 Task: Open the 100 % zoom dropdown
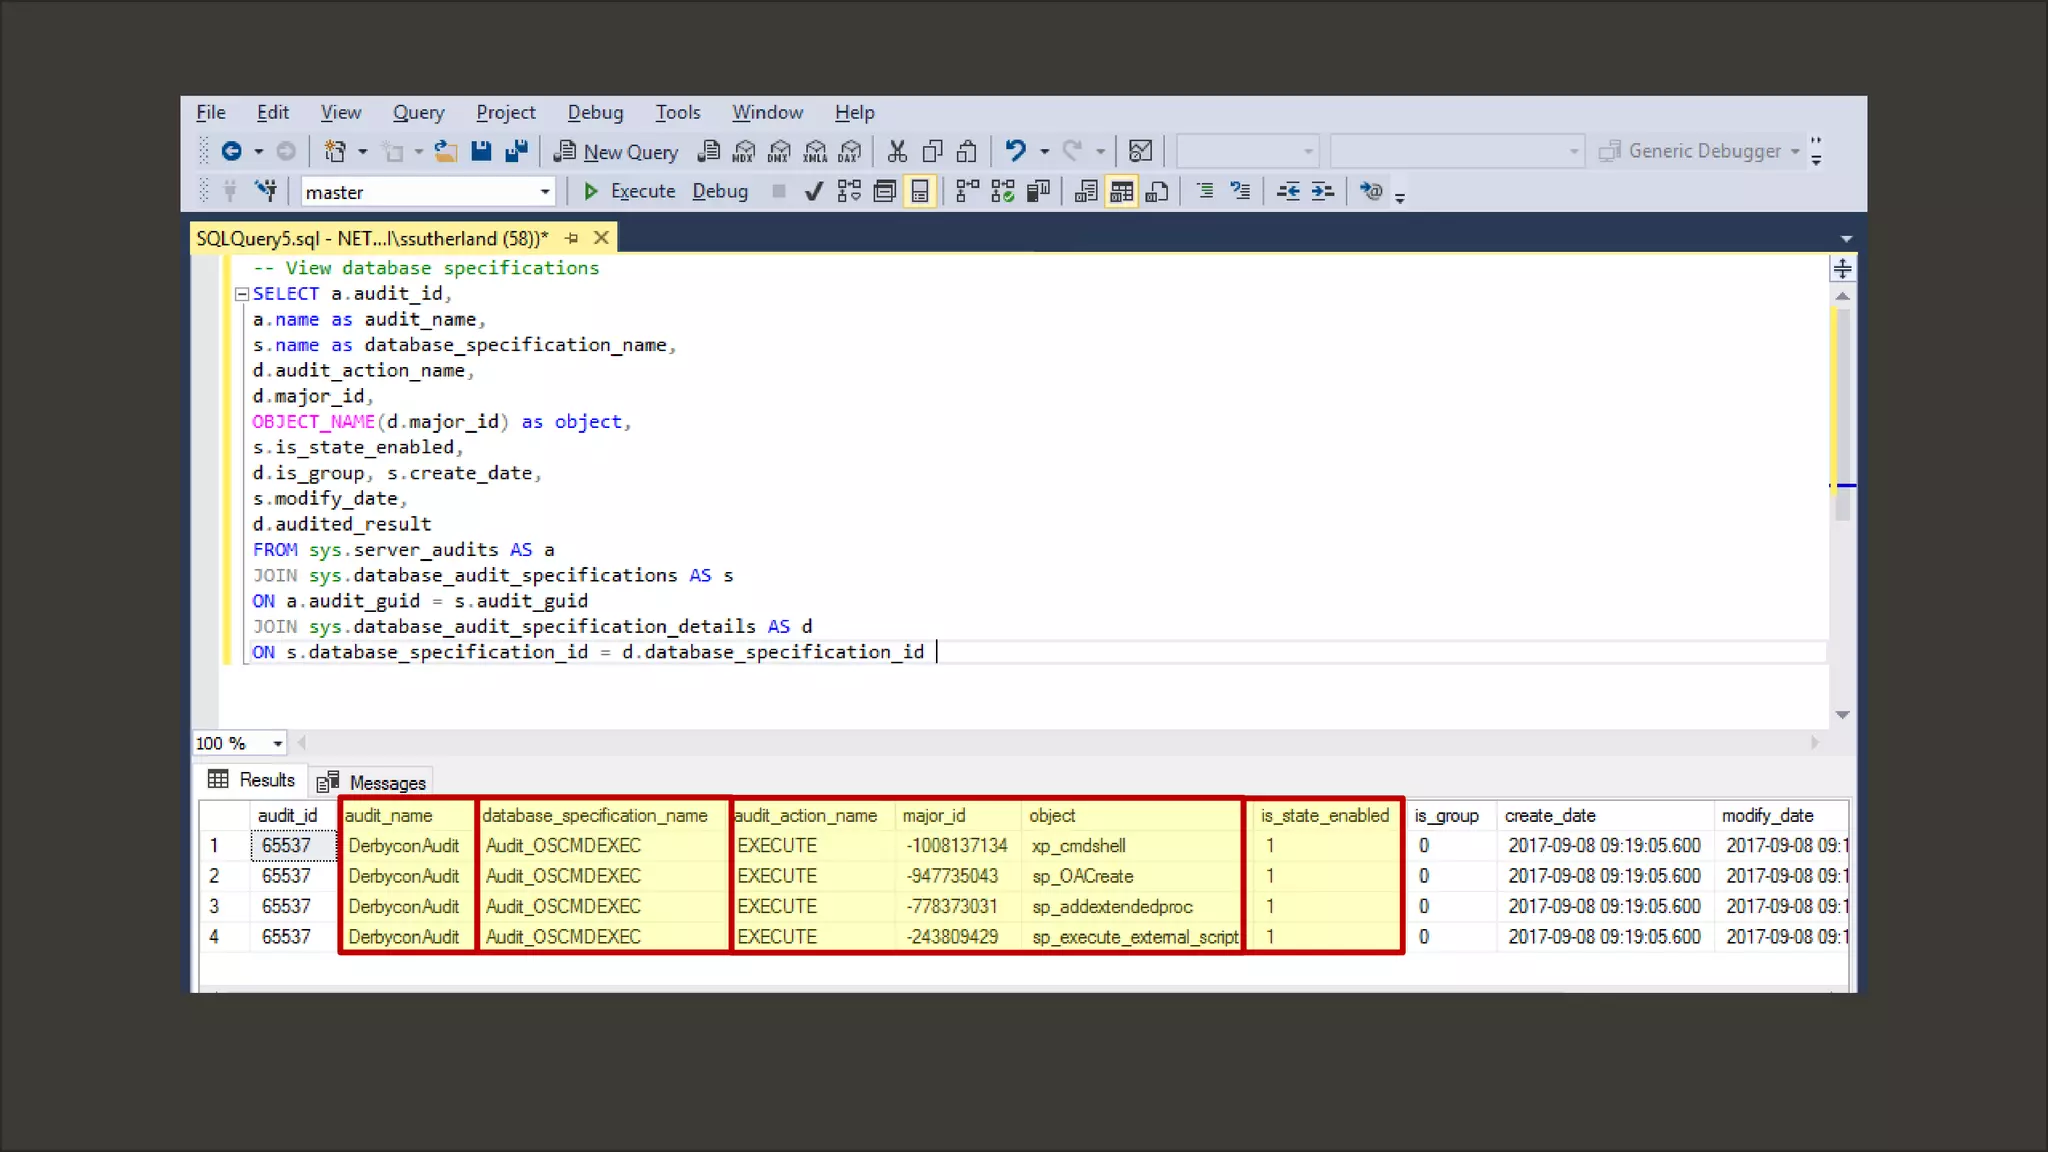click(x=277, y=743)
